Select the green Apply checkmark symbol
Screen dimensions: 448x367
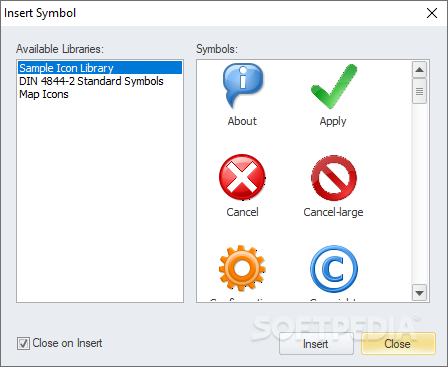[334, 87]
